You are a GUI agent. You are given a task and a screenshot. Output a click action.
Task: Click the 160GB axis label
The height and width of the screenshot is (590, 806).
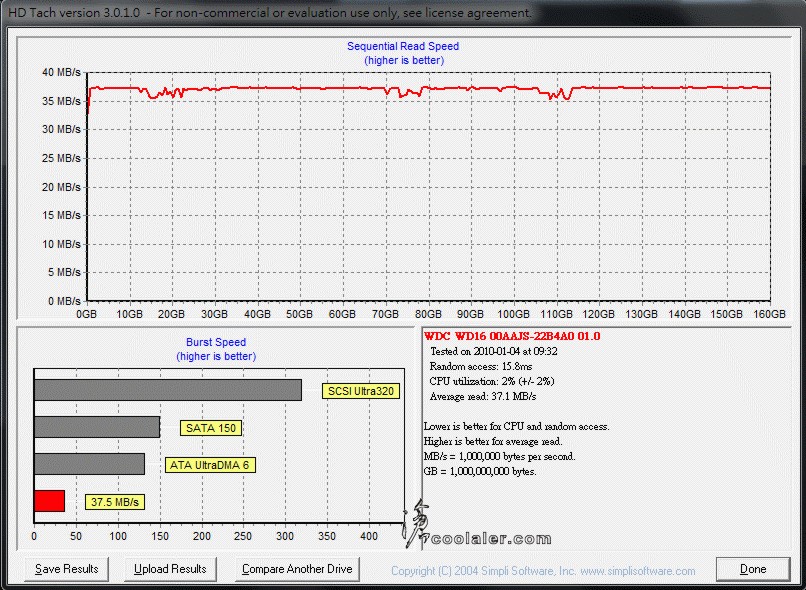tap(769, 314)
